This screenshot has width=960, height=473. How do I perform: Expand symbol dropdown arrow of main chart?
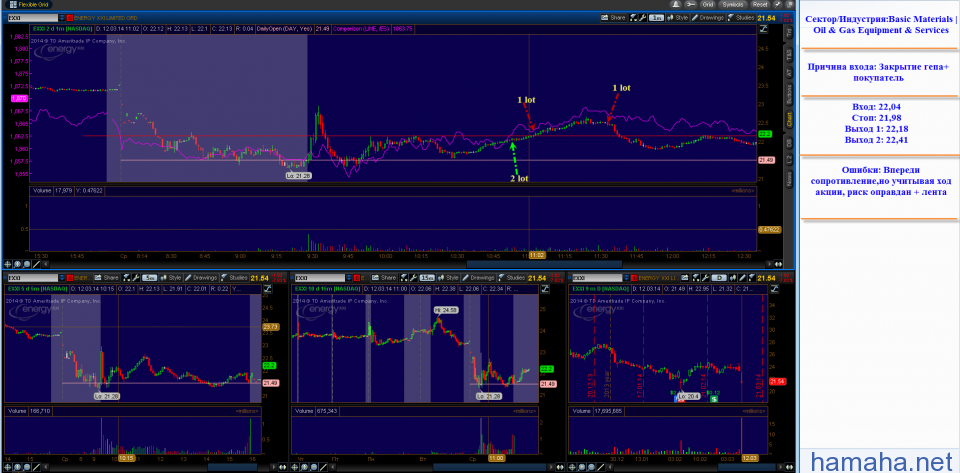tap(63, 18)
